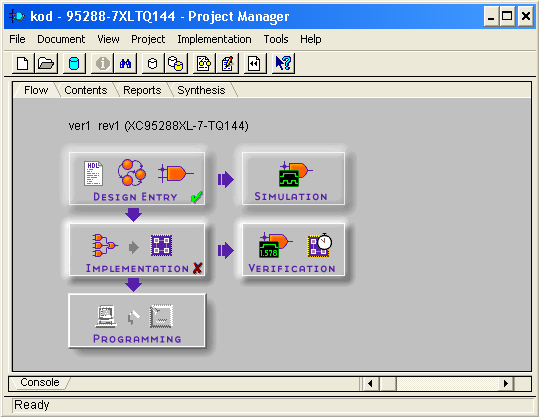The image size is (539, 417).
Task: Click the green checkmark on Design Entry
Action: (197, 197)
